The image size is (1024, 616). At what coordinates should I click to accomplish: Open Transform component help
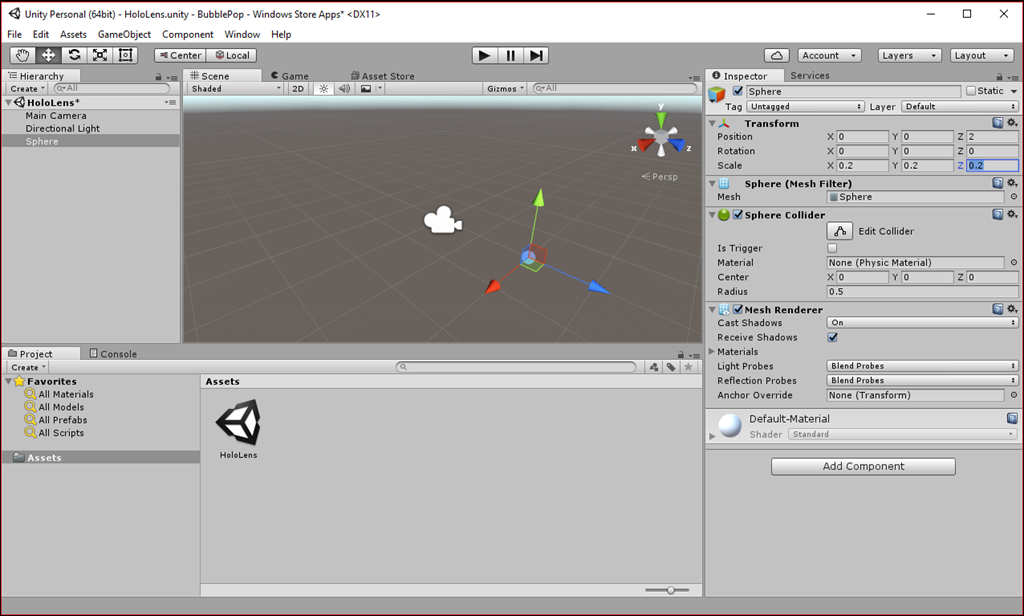point(997,123)
